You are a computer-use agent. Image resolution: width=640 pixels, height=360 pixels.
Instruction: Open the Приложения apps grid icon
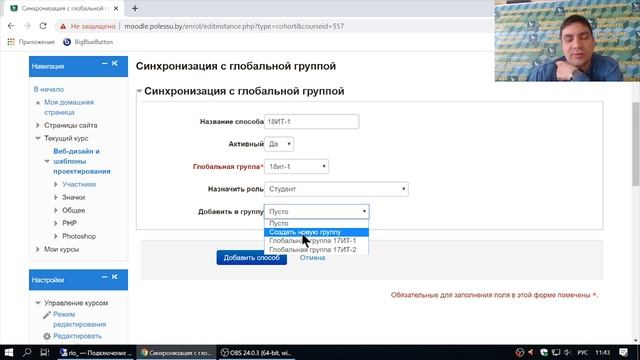[11, 42]
